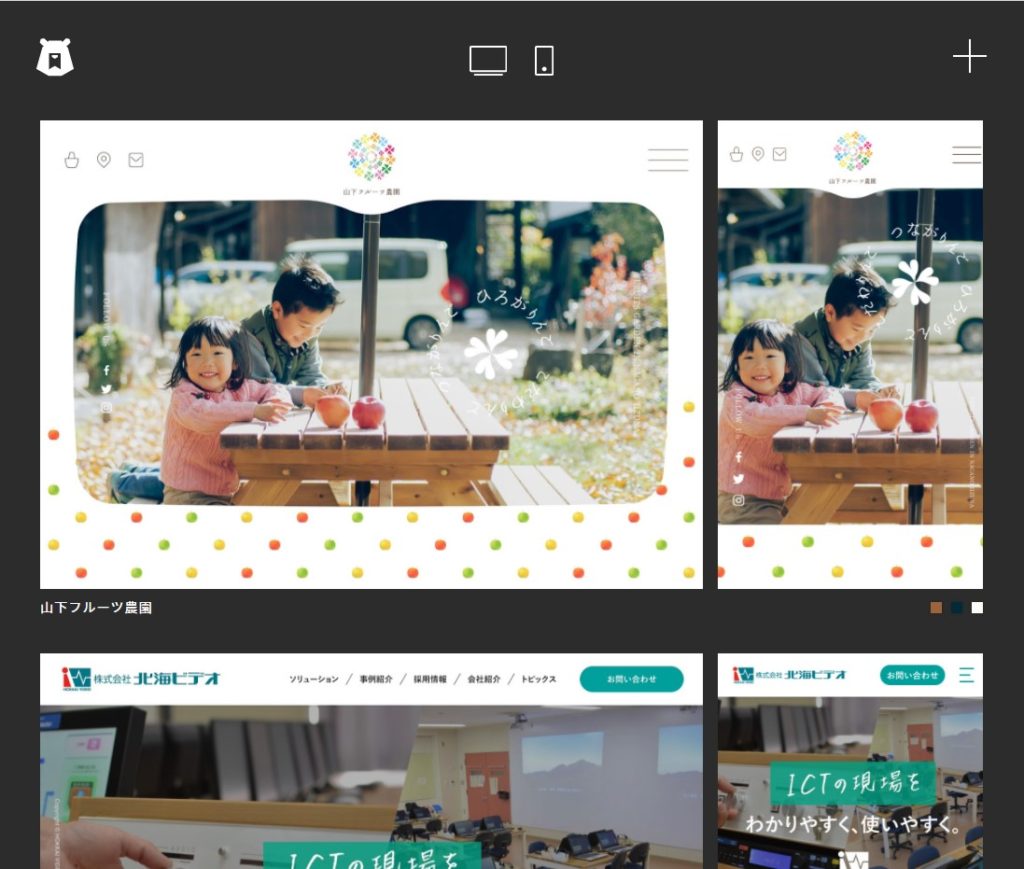Click the basket icon in the desktop farm preview
This screenshot has width=1024, height=869.
pos(71,160)
